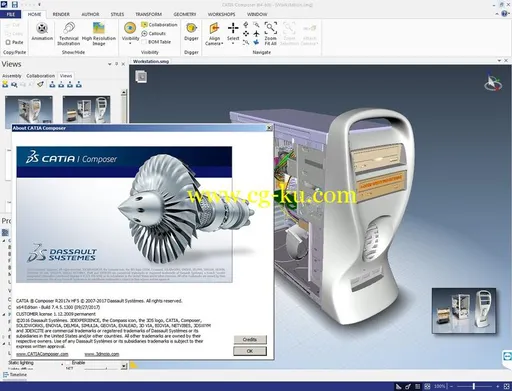The width and height of the screenshot is (512, 391).
Task: Open the www.CATIAComposer.com link
Action: 42,354
